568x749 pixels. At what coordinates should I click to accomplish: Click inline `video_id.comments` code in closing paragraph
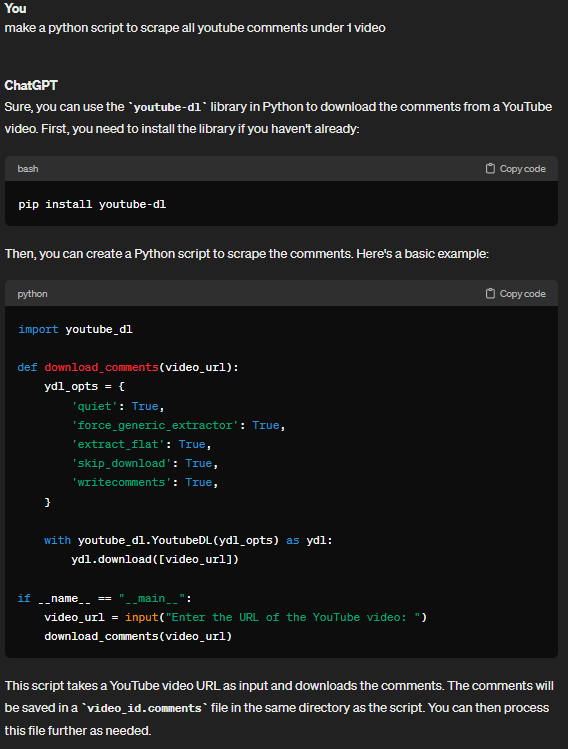coord(145,708)
